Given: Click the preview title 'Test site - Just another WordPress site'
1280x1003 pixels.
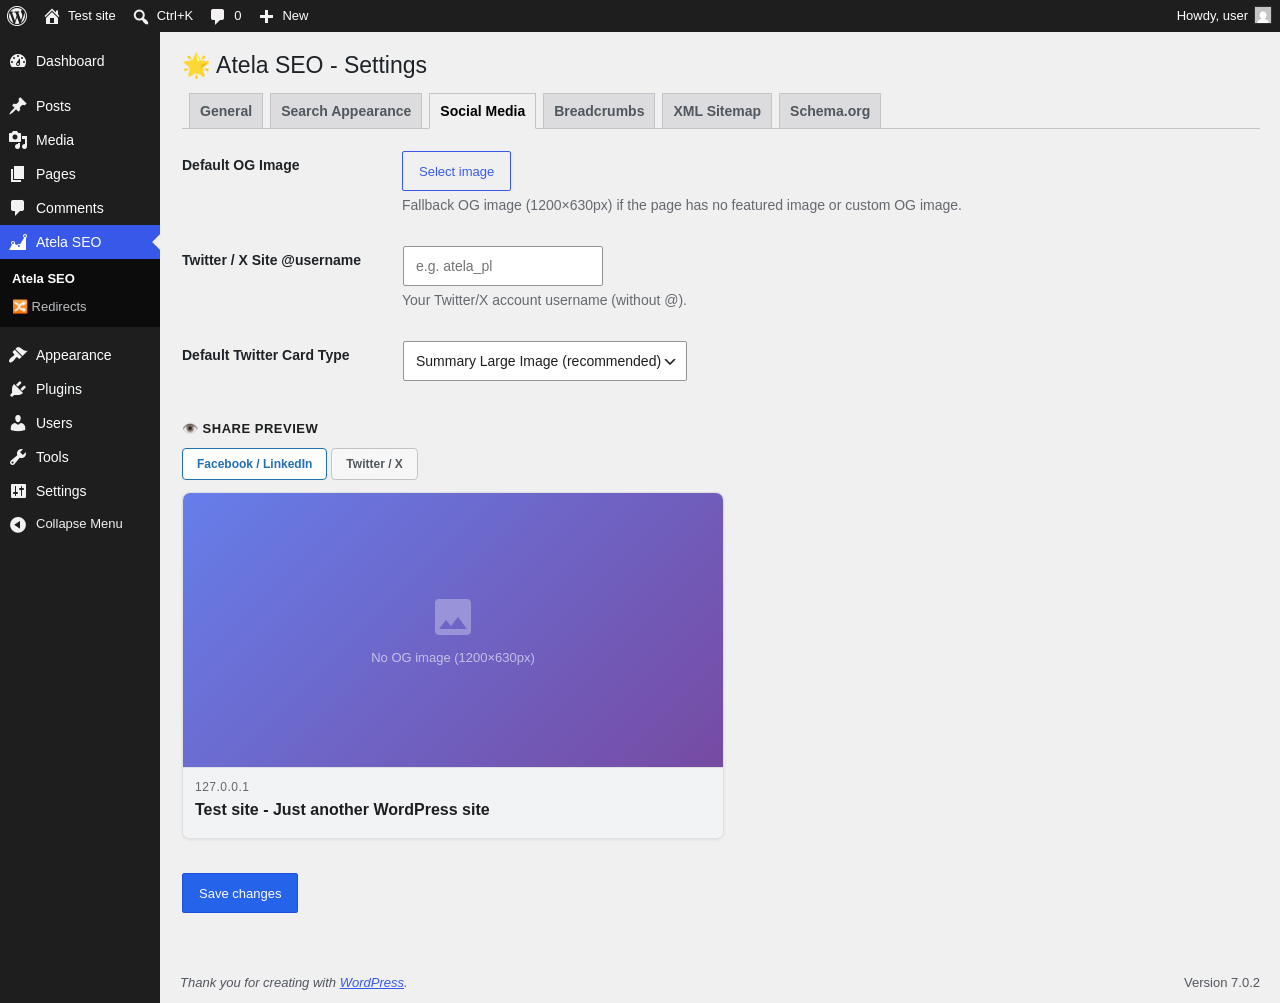Looking at the screenshot, I should click(342, 810).
